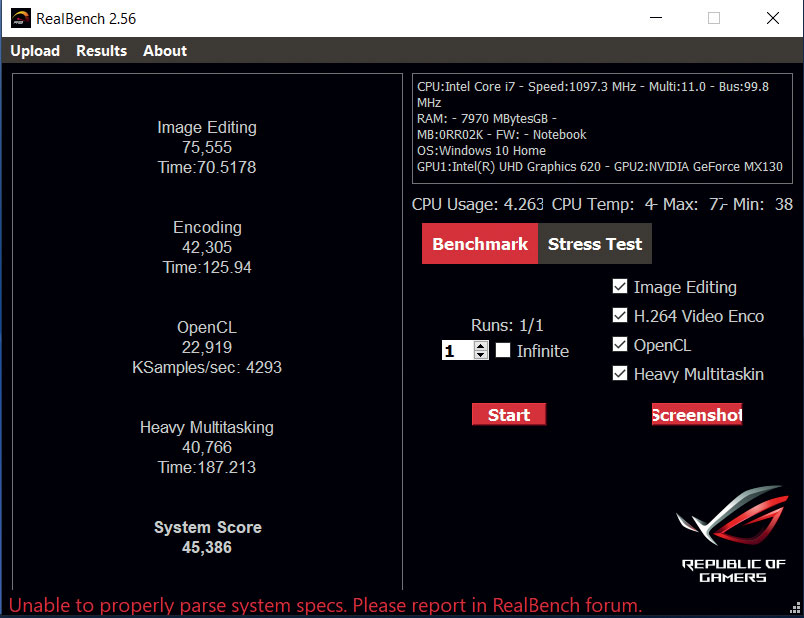Click the window resize grip in the corner
Screen dimensions: 804x618
tap(795, 608)
